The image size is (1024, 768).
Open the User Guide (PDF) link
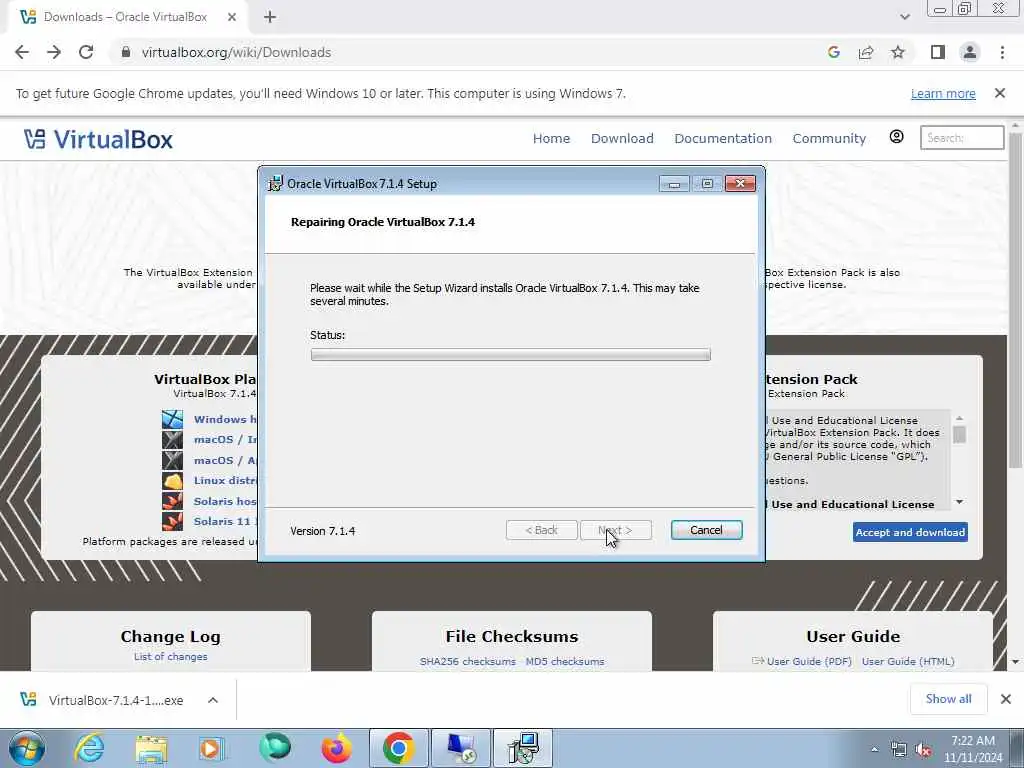pos(808,661)
